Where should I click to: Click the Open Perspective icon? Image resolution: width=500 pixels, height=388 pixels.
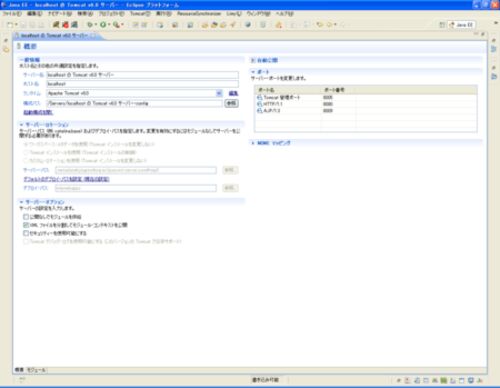442,25
